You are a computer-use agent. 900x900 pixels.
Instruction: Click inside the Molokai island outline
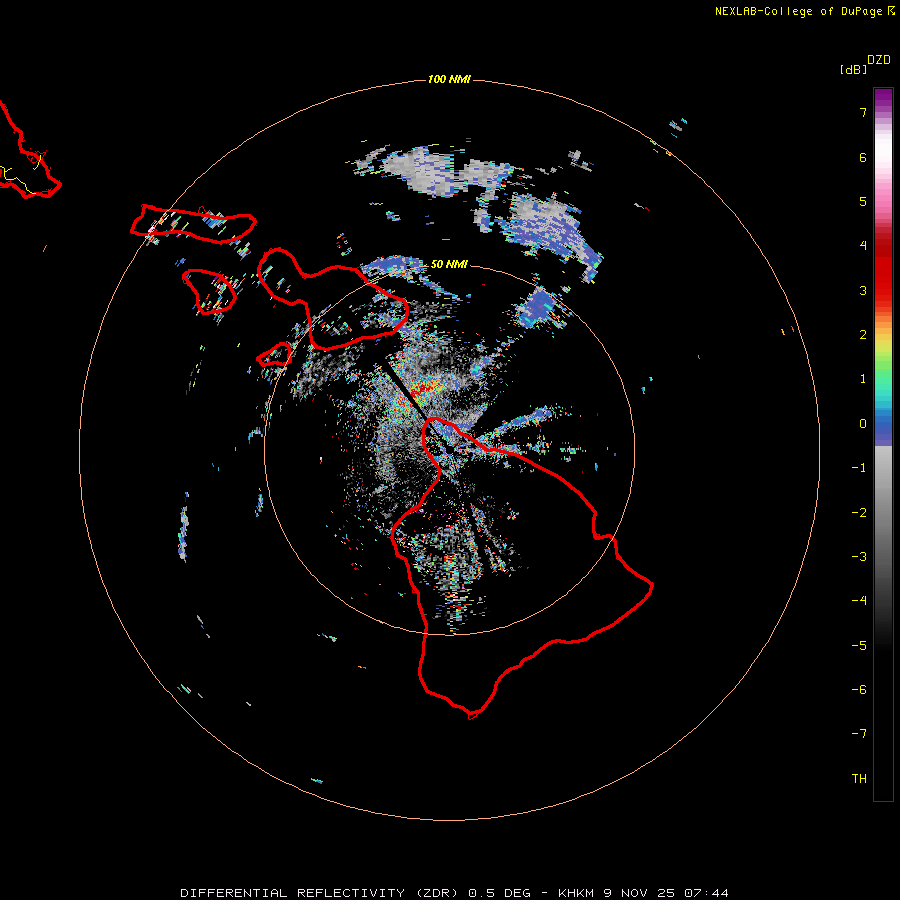[192, 223]
